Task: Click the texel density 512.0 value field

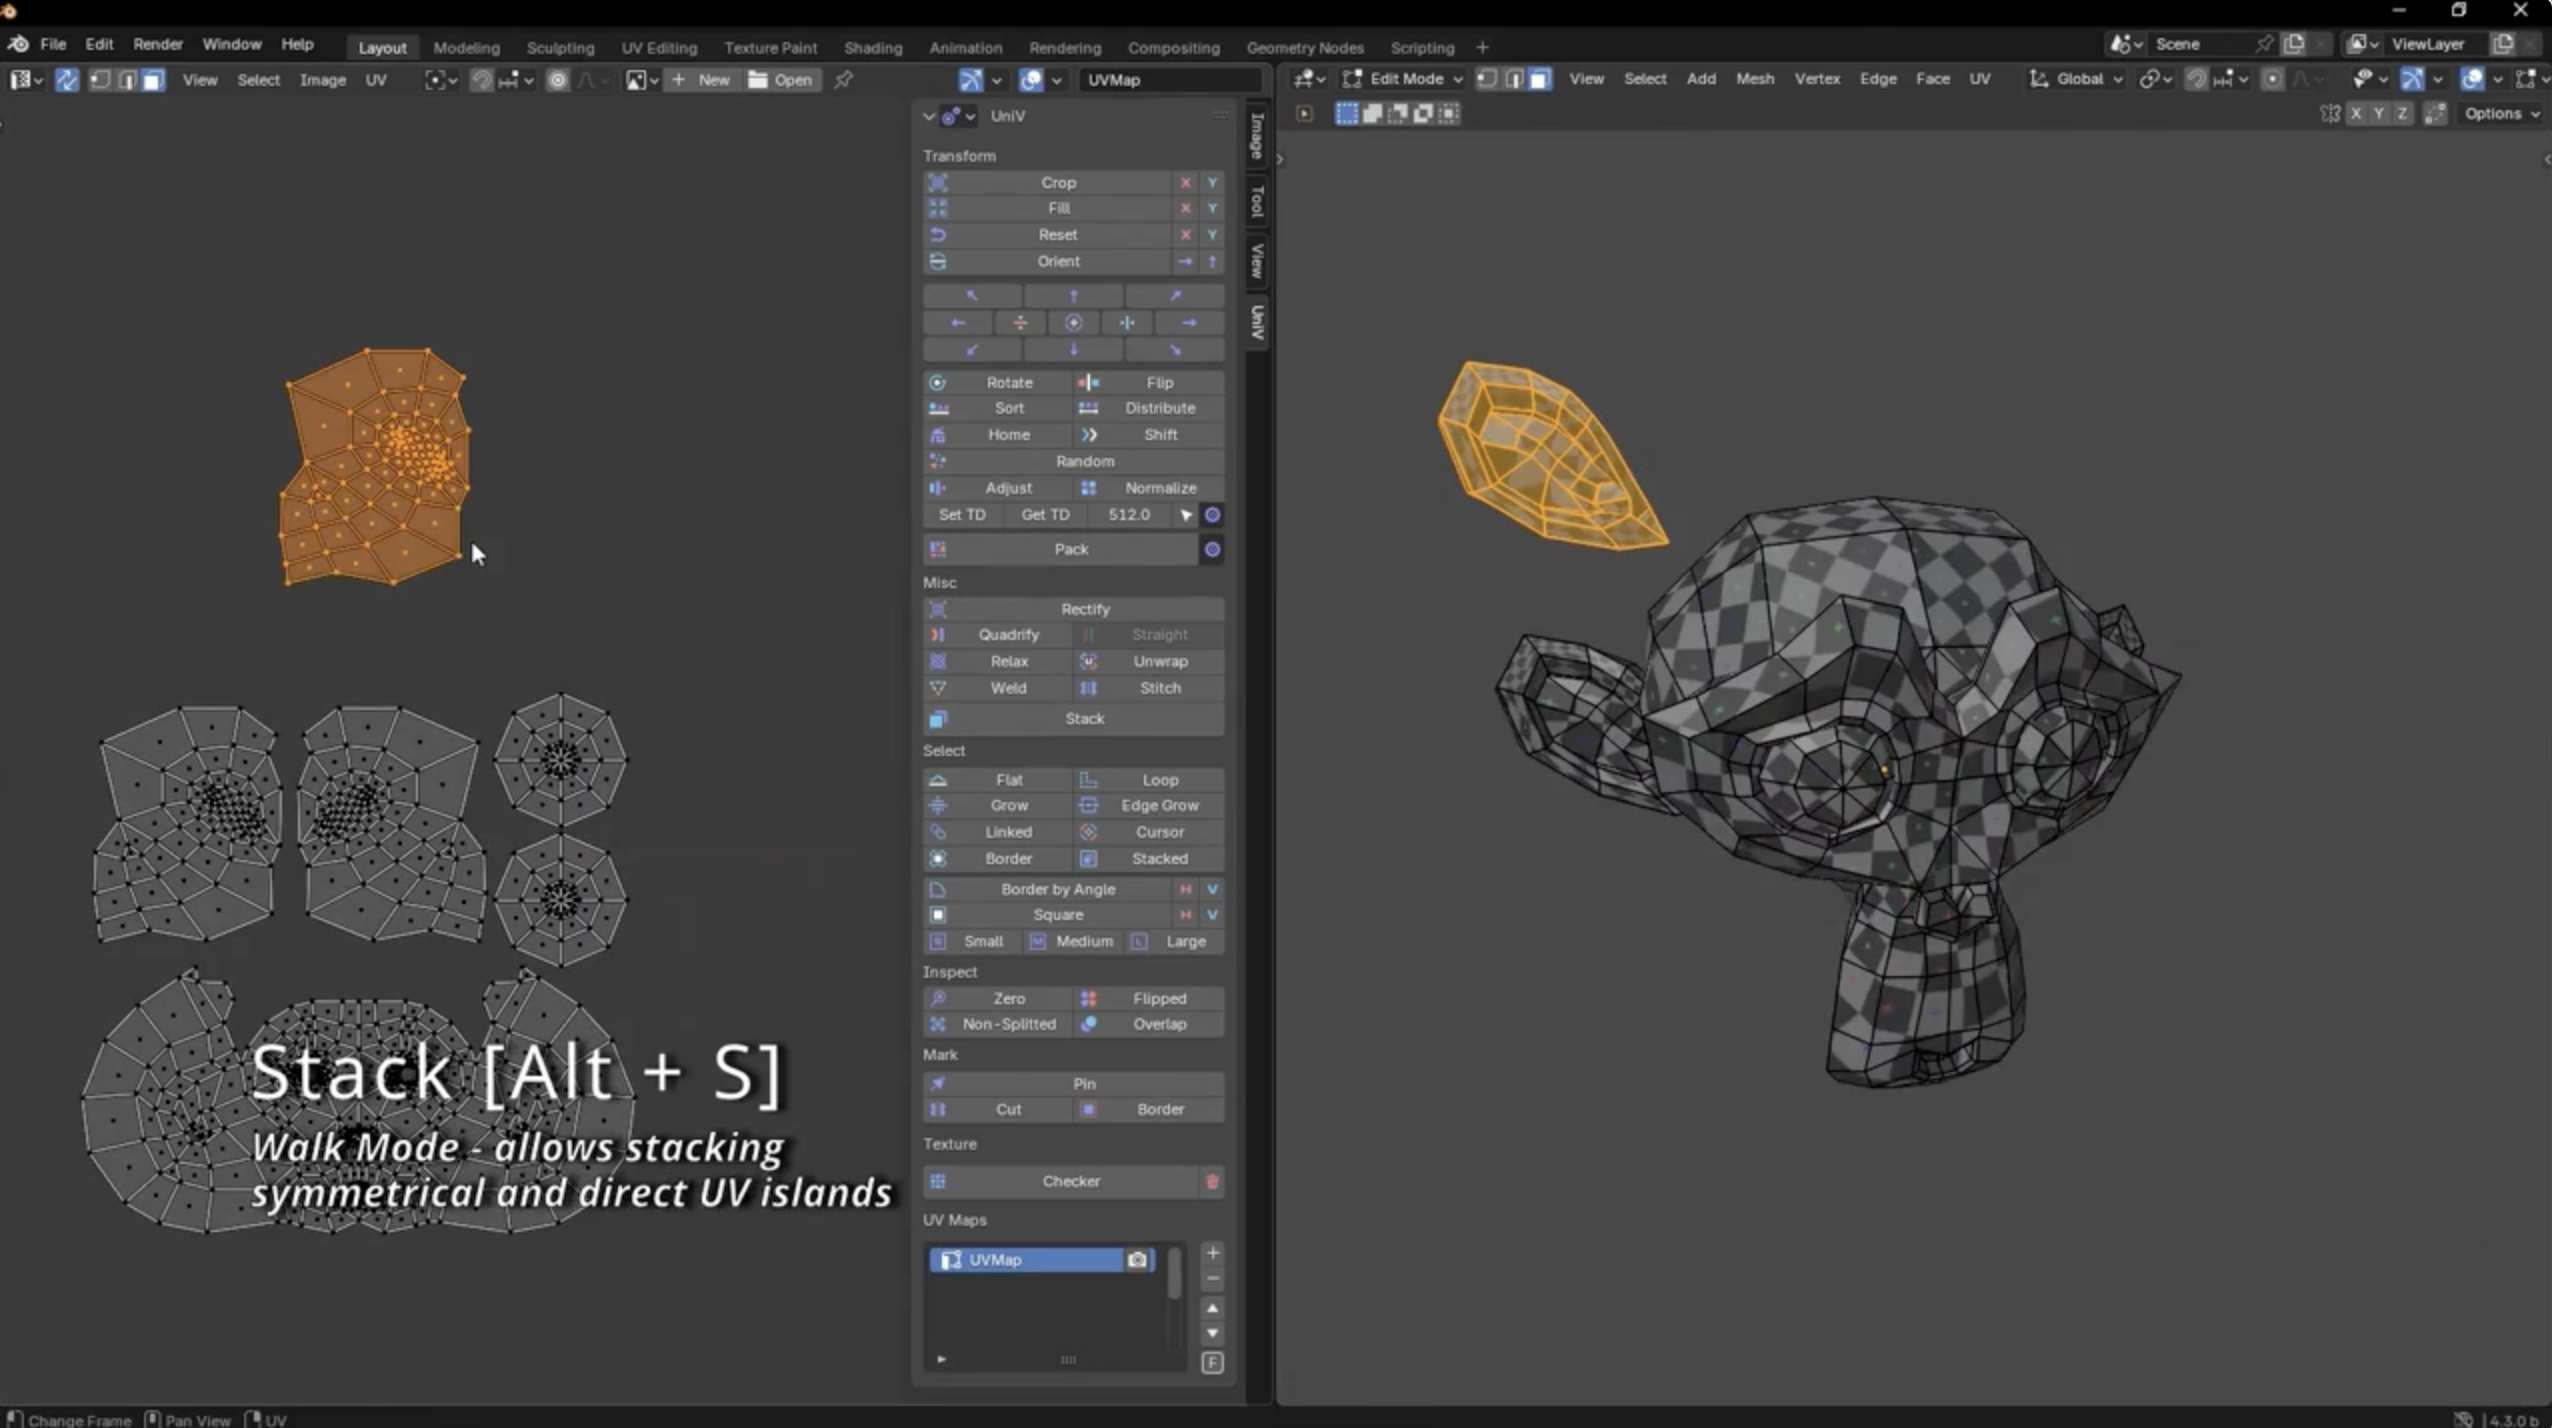Action: click(x=1128, y=514)
